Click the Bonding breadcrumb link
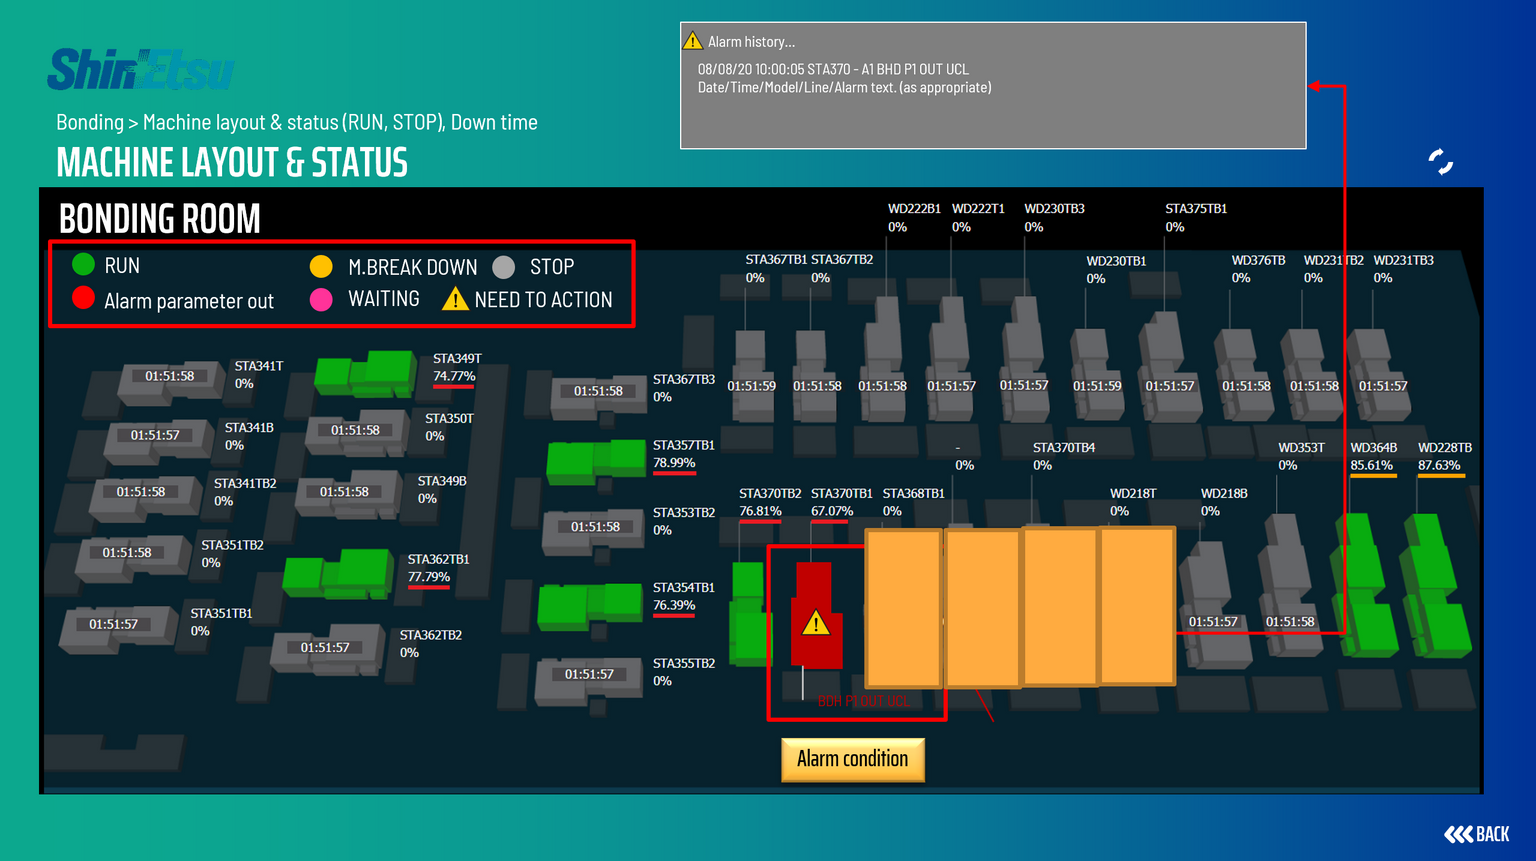This screenshot has height=861, width=1536. tap(89, 122)
